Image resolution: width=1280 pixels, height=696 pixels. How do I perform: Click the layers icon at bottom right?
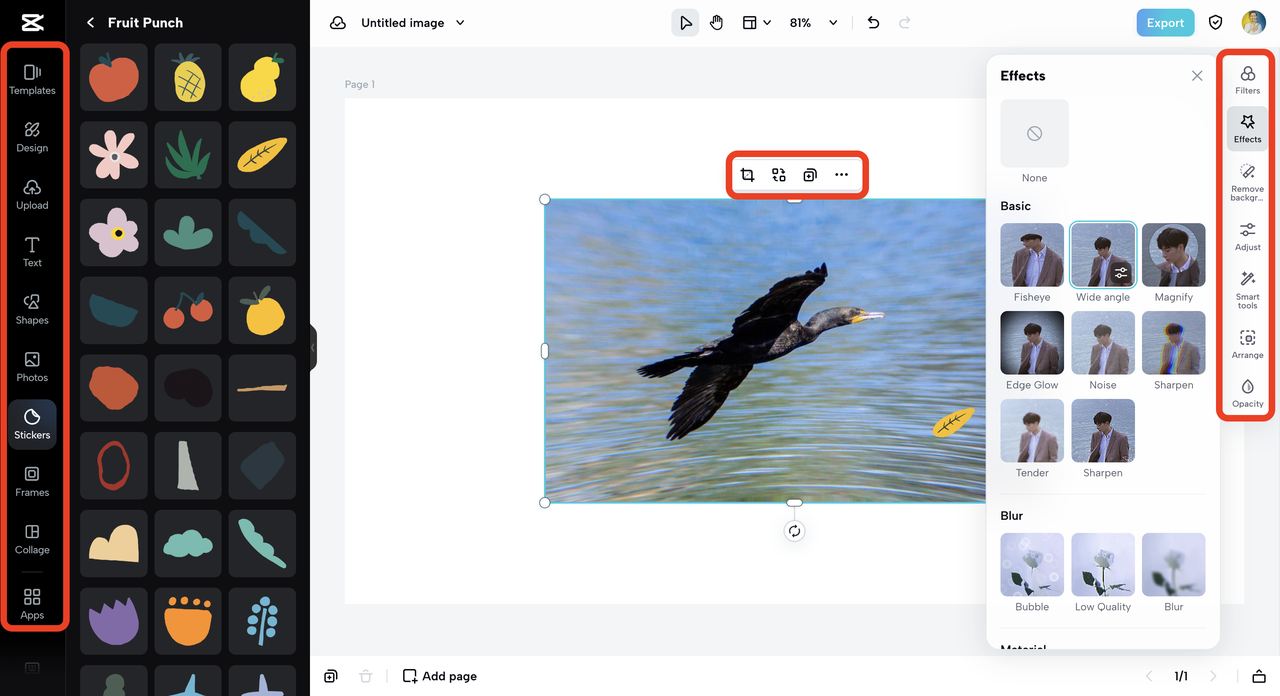(1260, 676)
